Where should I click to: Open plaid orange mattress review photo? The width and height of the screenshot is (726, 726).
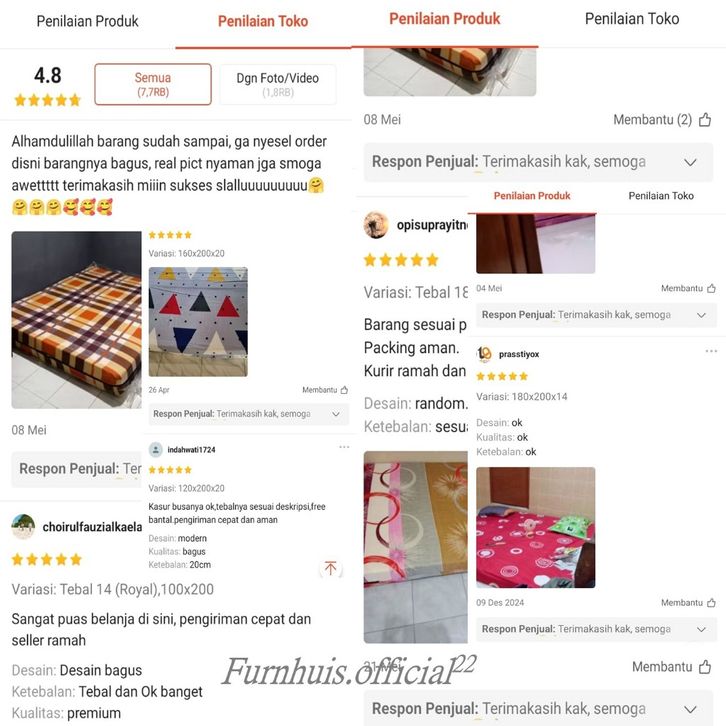click(x=76, y=319)
